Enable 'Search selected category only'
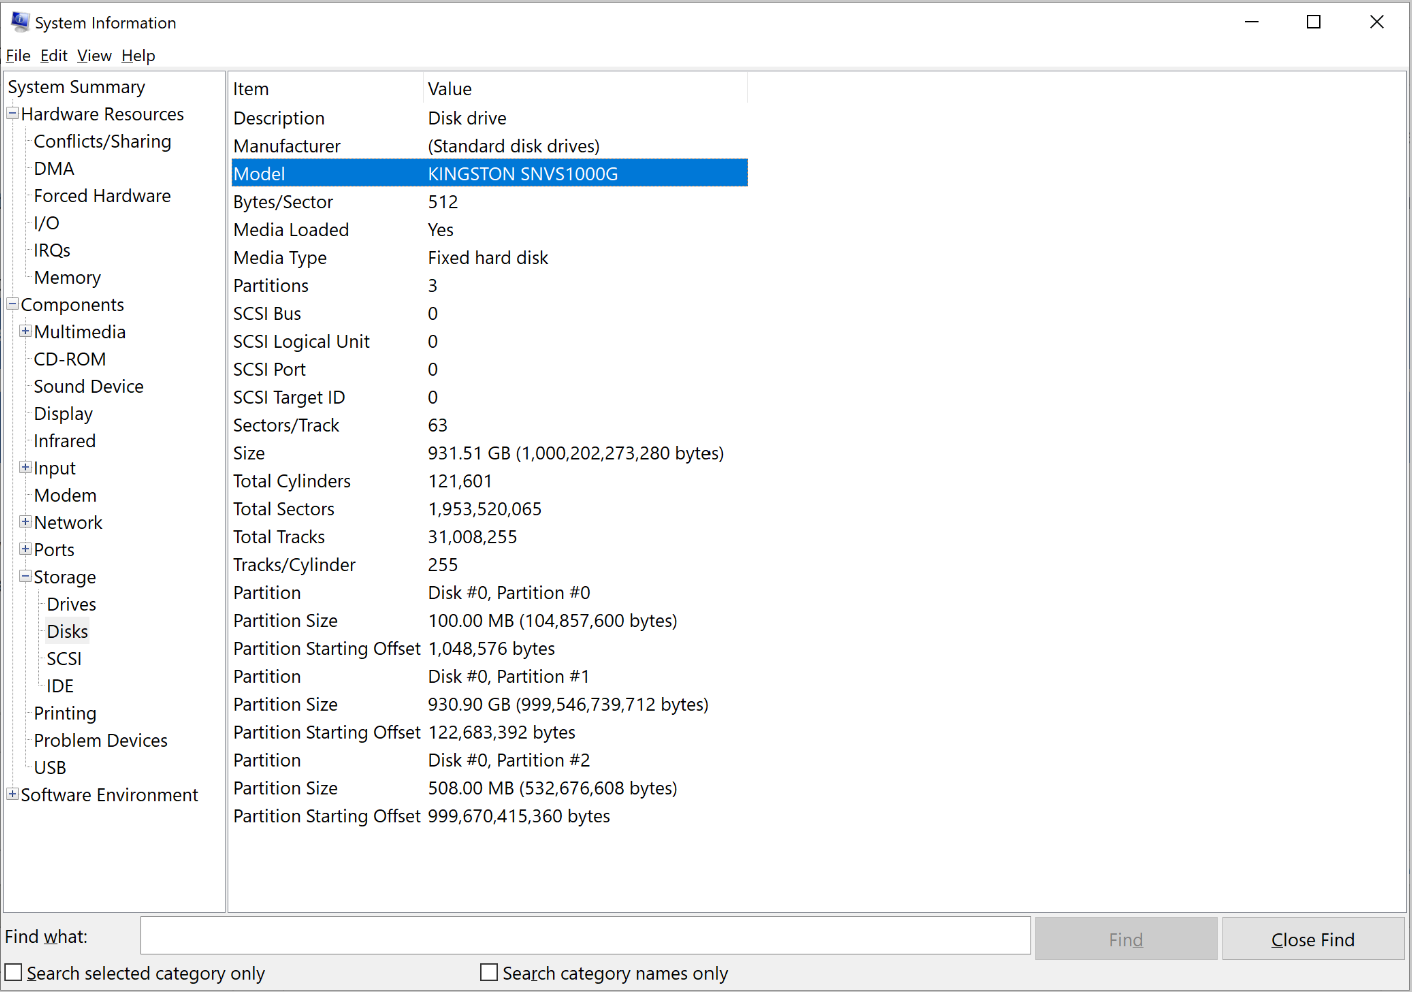The height and width of the screenshot is (992, 1412). coord(13,971)
